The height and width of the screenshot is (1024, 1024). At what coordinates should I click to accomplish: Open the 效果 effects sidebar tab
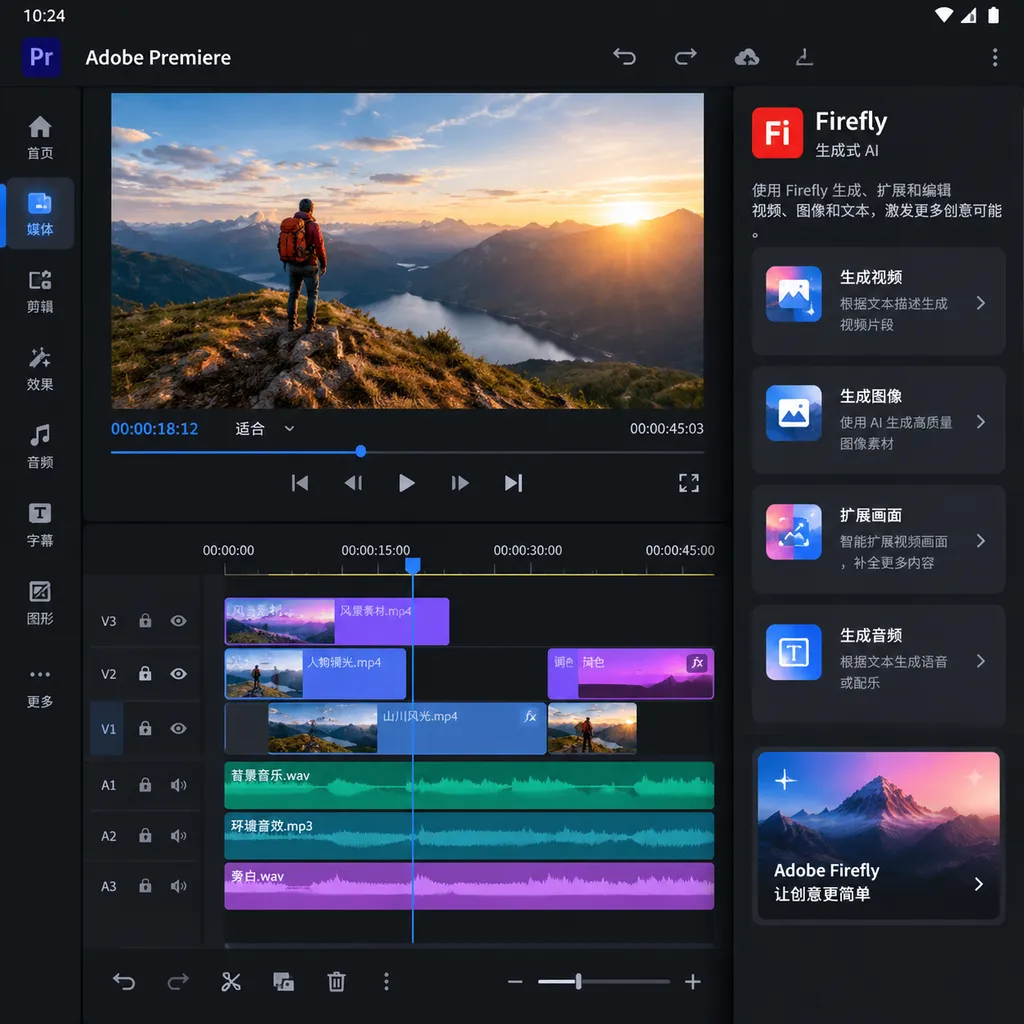(x=40, y=369)
